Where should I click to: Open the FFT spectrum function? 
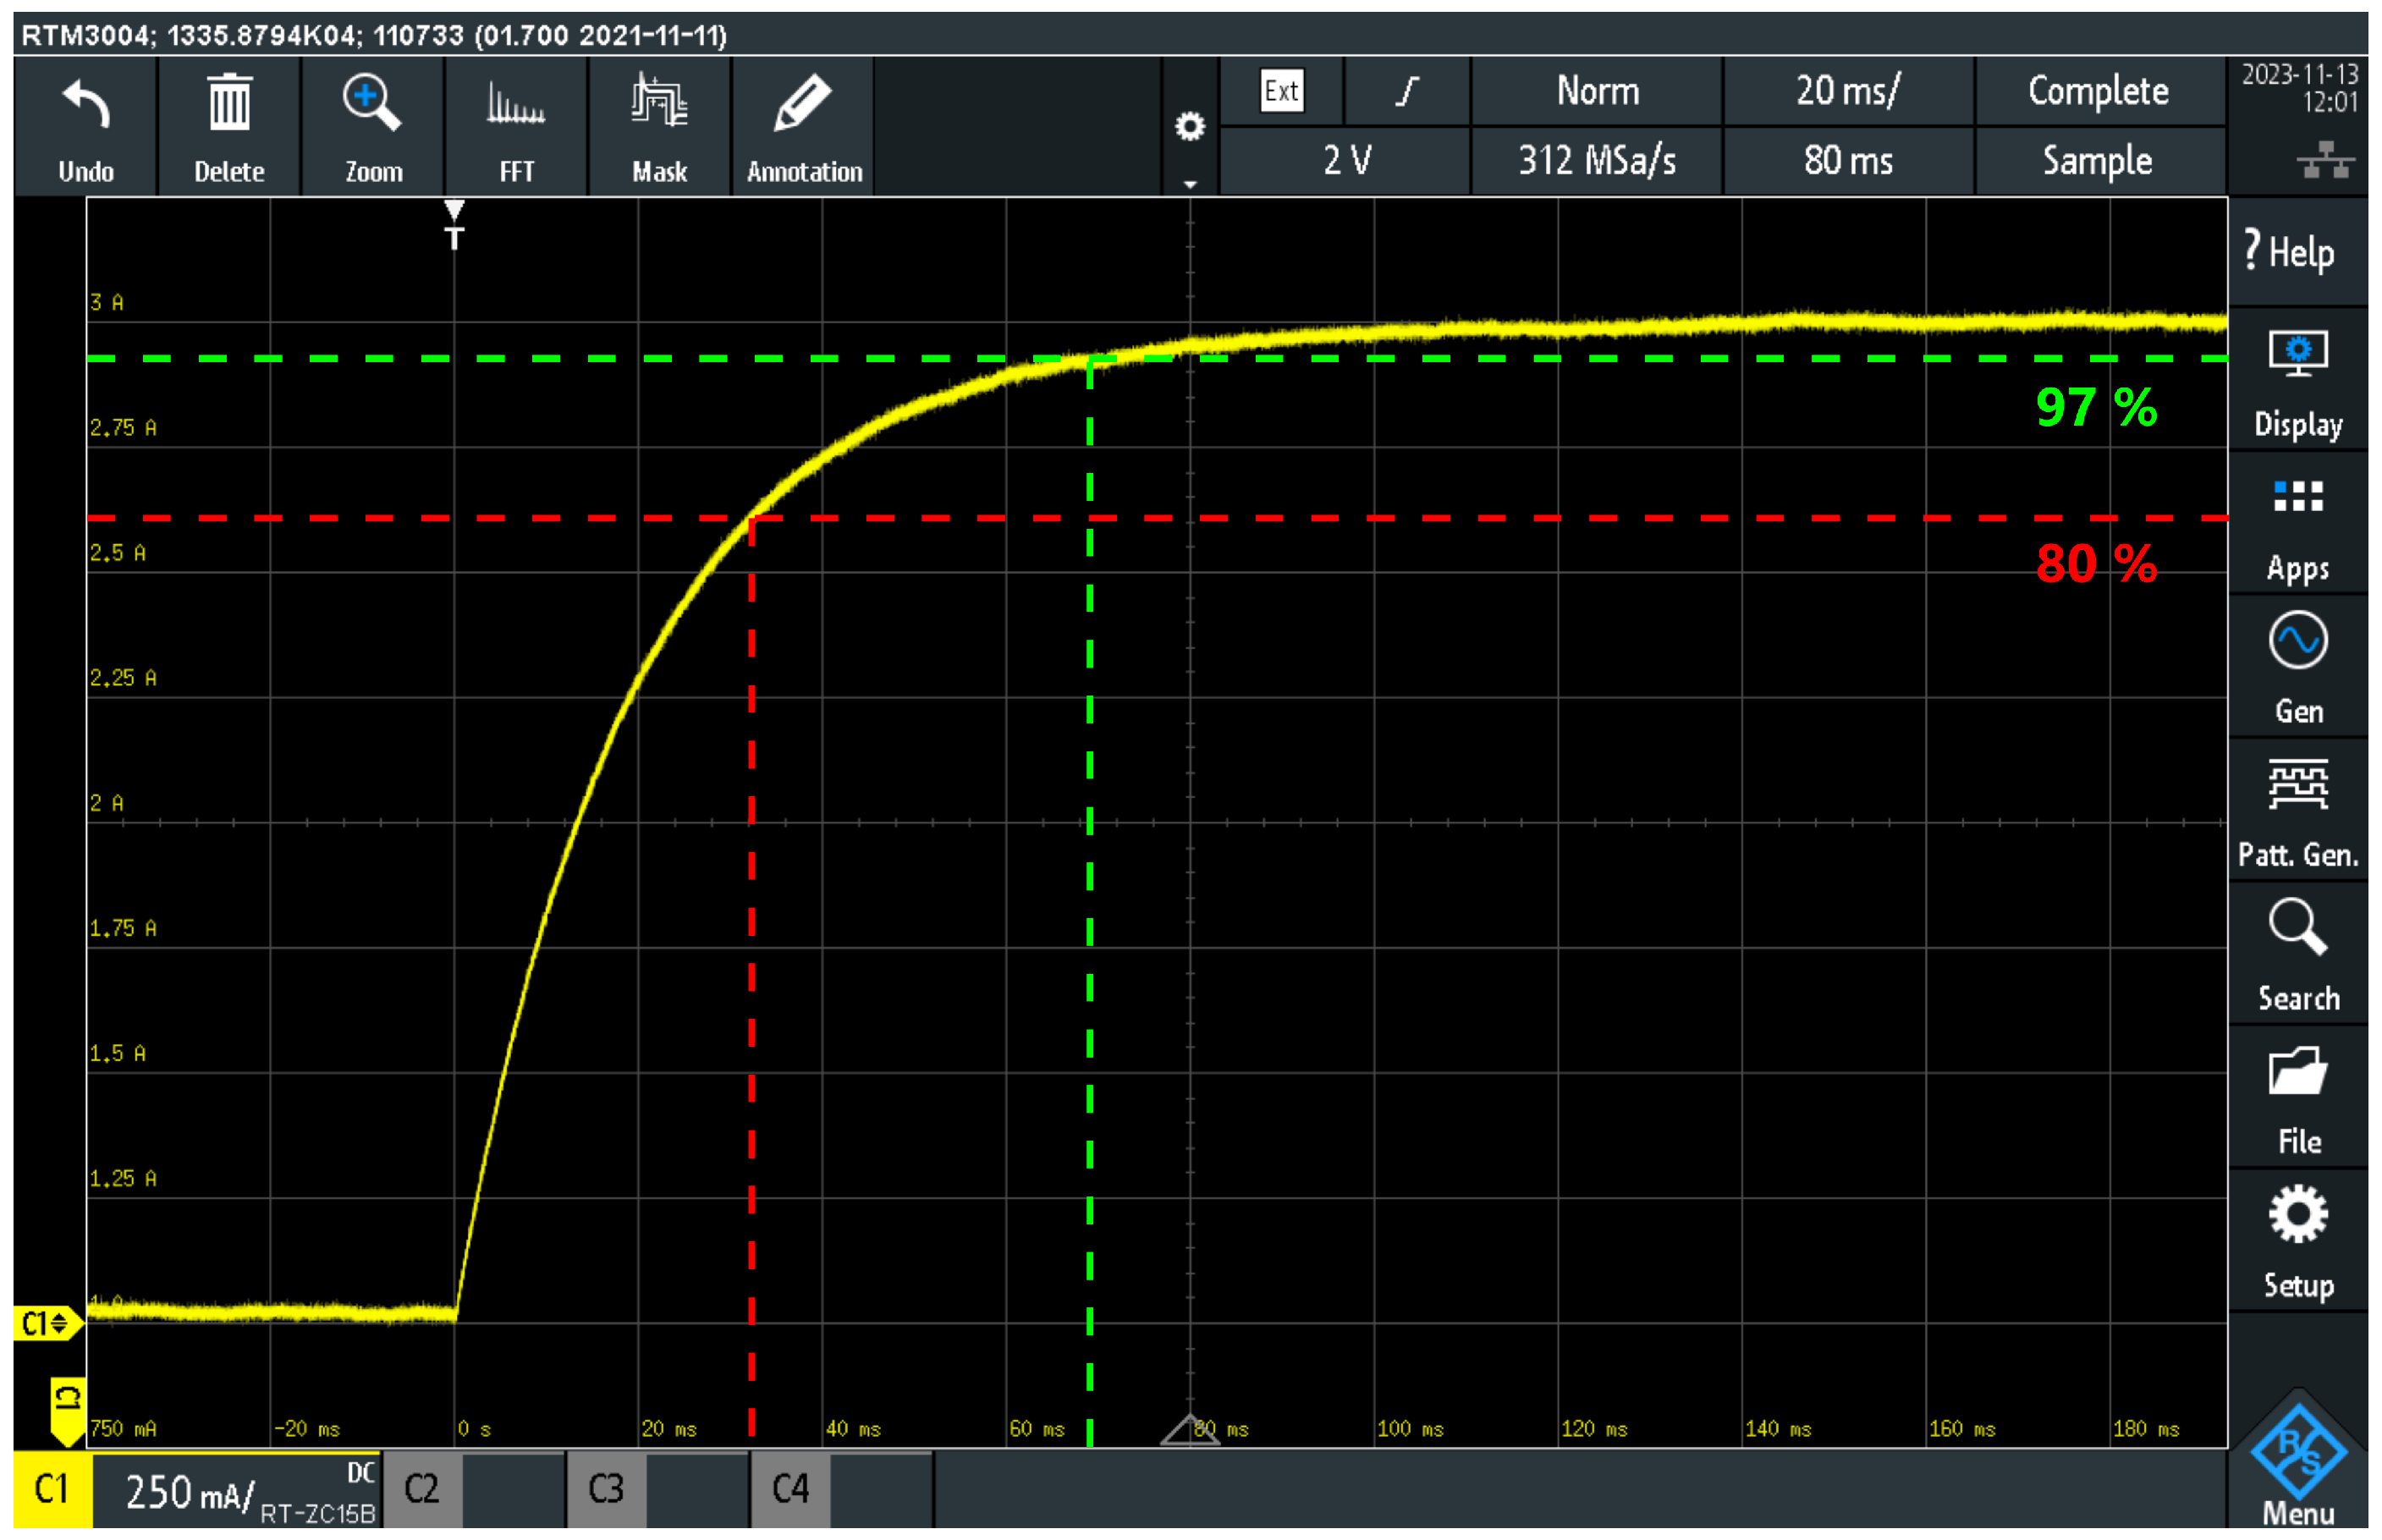[x=516, y=104]
